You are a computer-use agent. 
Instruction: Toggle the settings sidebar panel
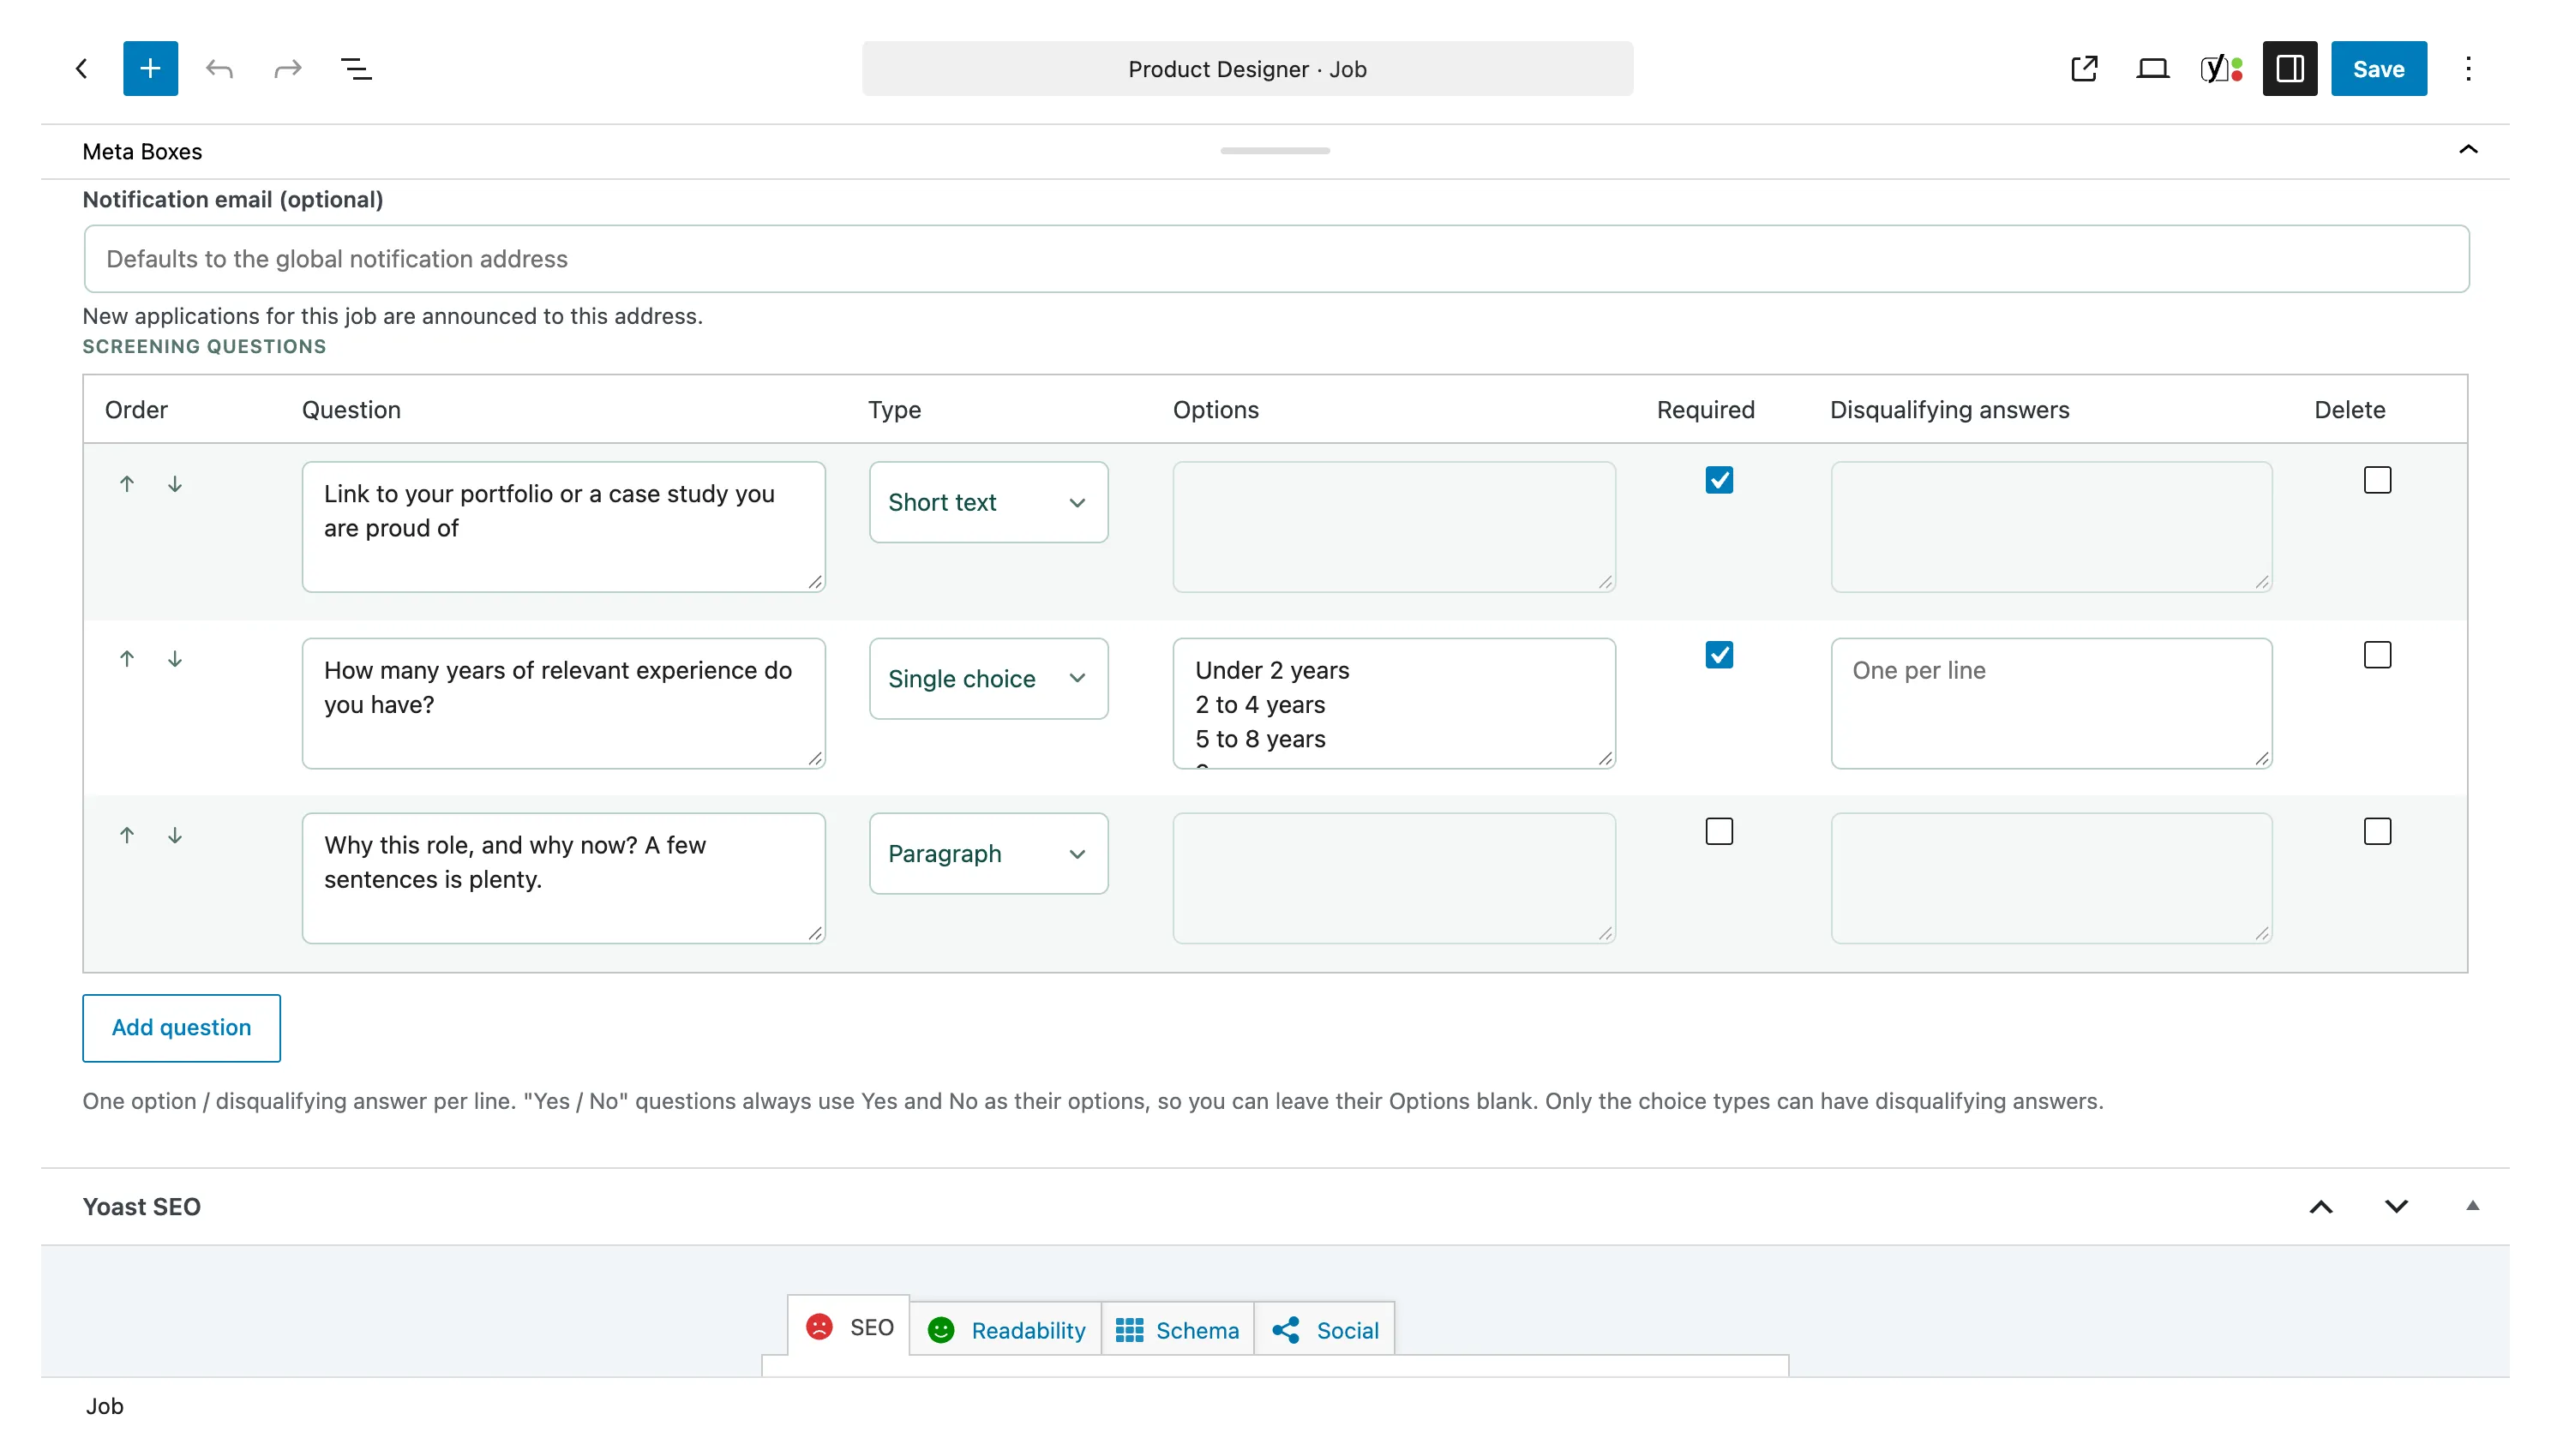(2289, 68)
